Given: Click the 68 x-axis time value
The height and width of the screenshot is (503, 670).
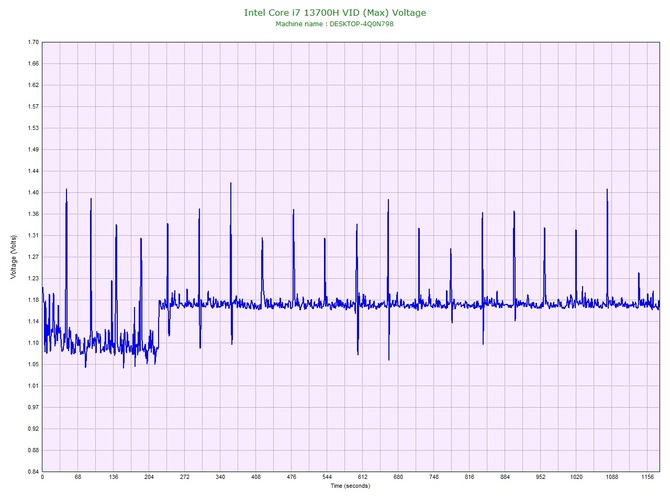Looking at the screenshot, I should coord(78,477).
